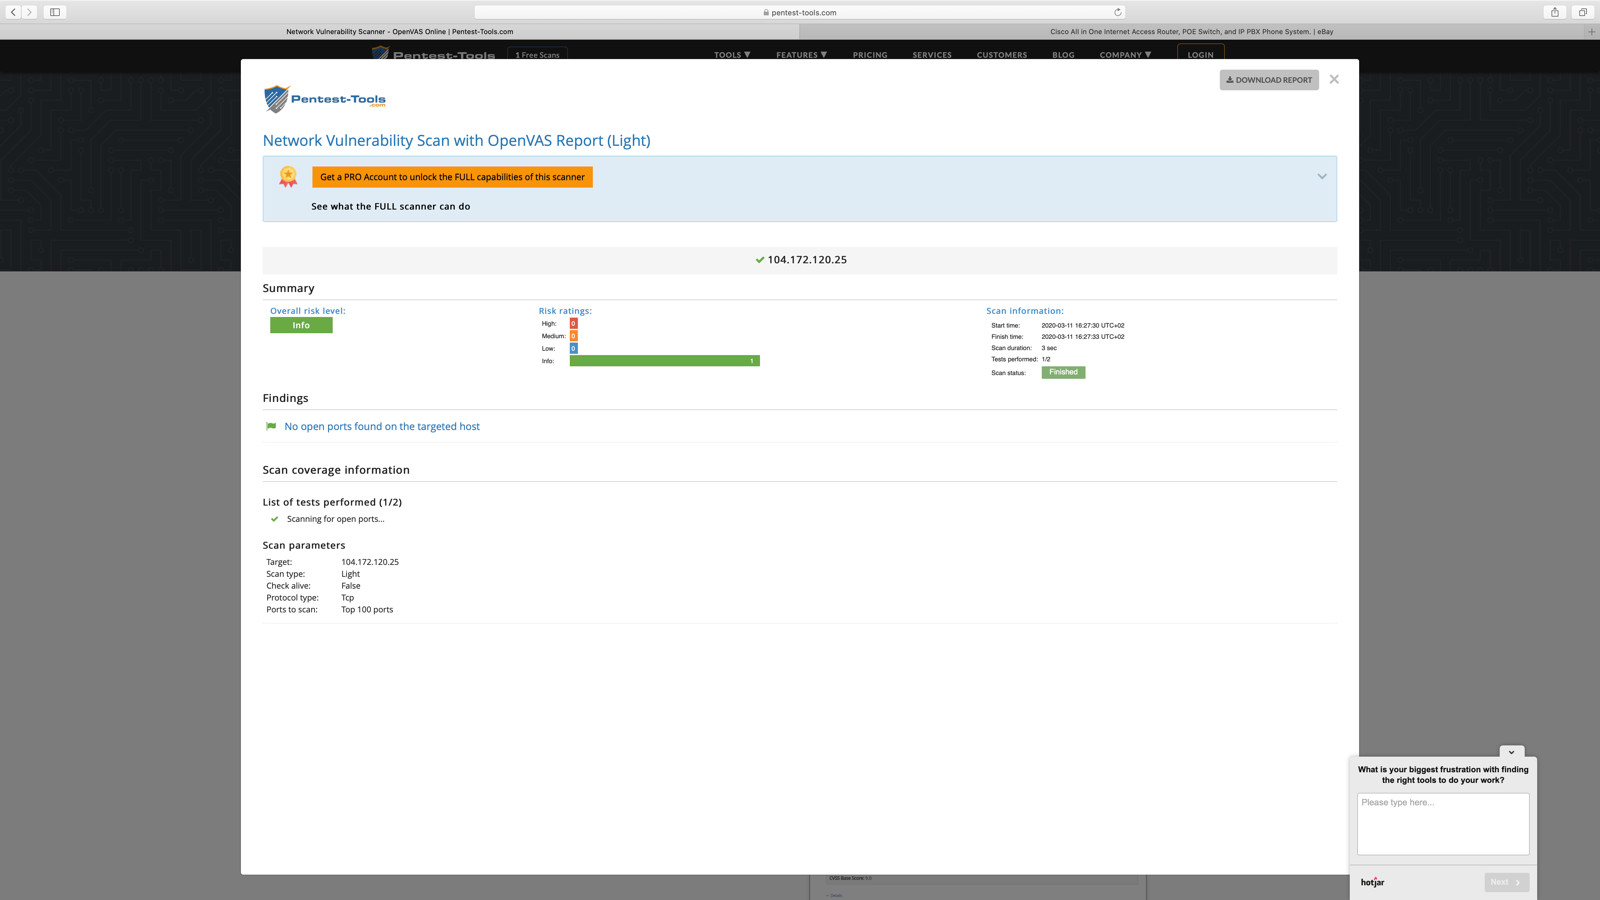
Task: Open BLOG page
Action: tap(1063, 55)
